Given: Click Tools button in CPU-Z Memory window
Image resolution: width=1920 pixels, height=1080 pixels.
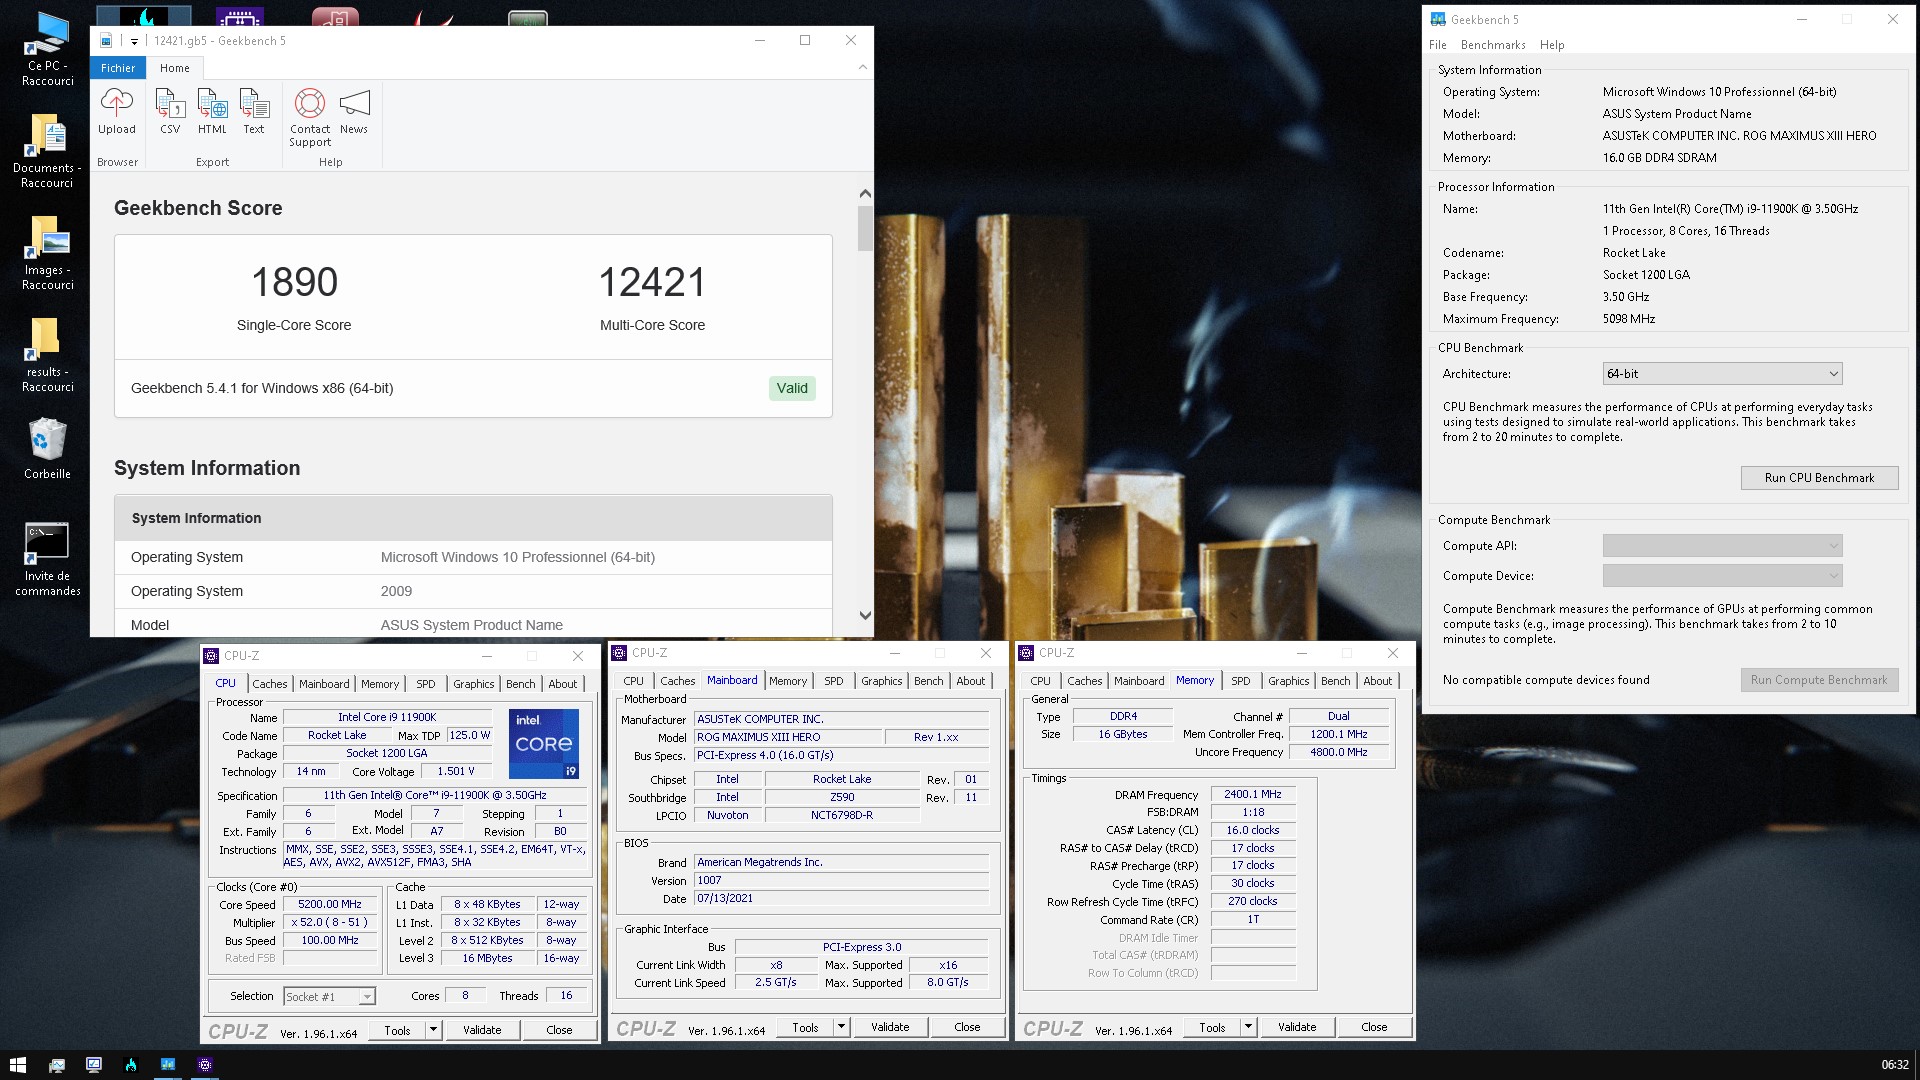Looking at the screenshot, I should [1212, 1027].
